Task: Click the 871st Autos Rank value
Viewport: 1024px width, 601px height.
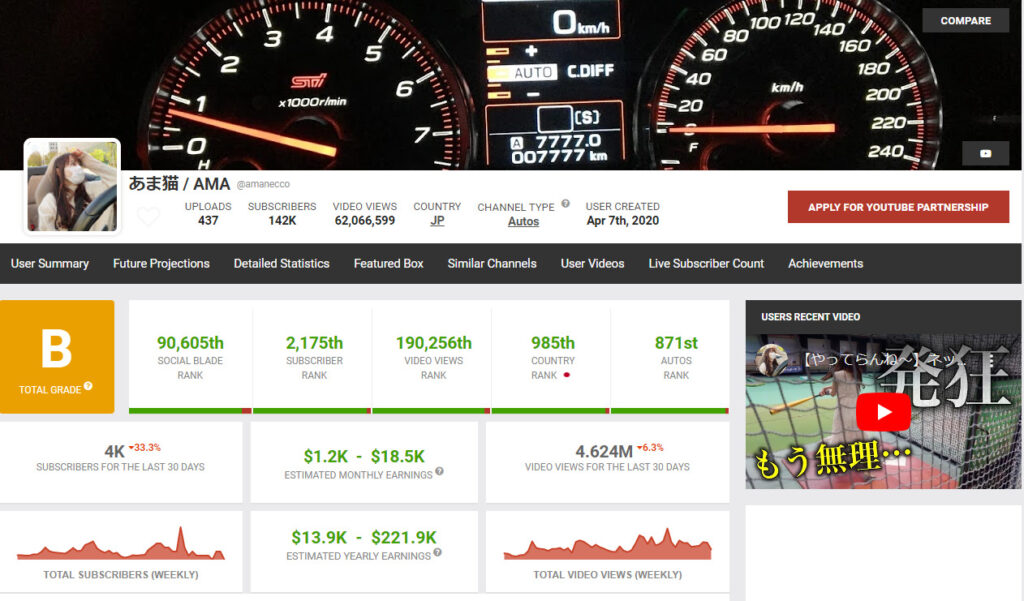Action: tap(676, 343)
